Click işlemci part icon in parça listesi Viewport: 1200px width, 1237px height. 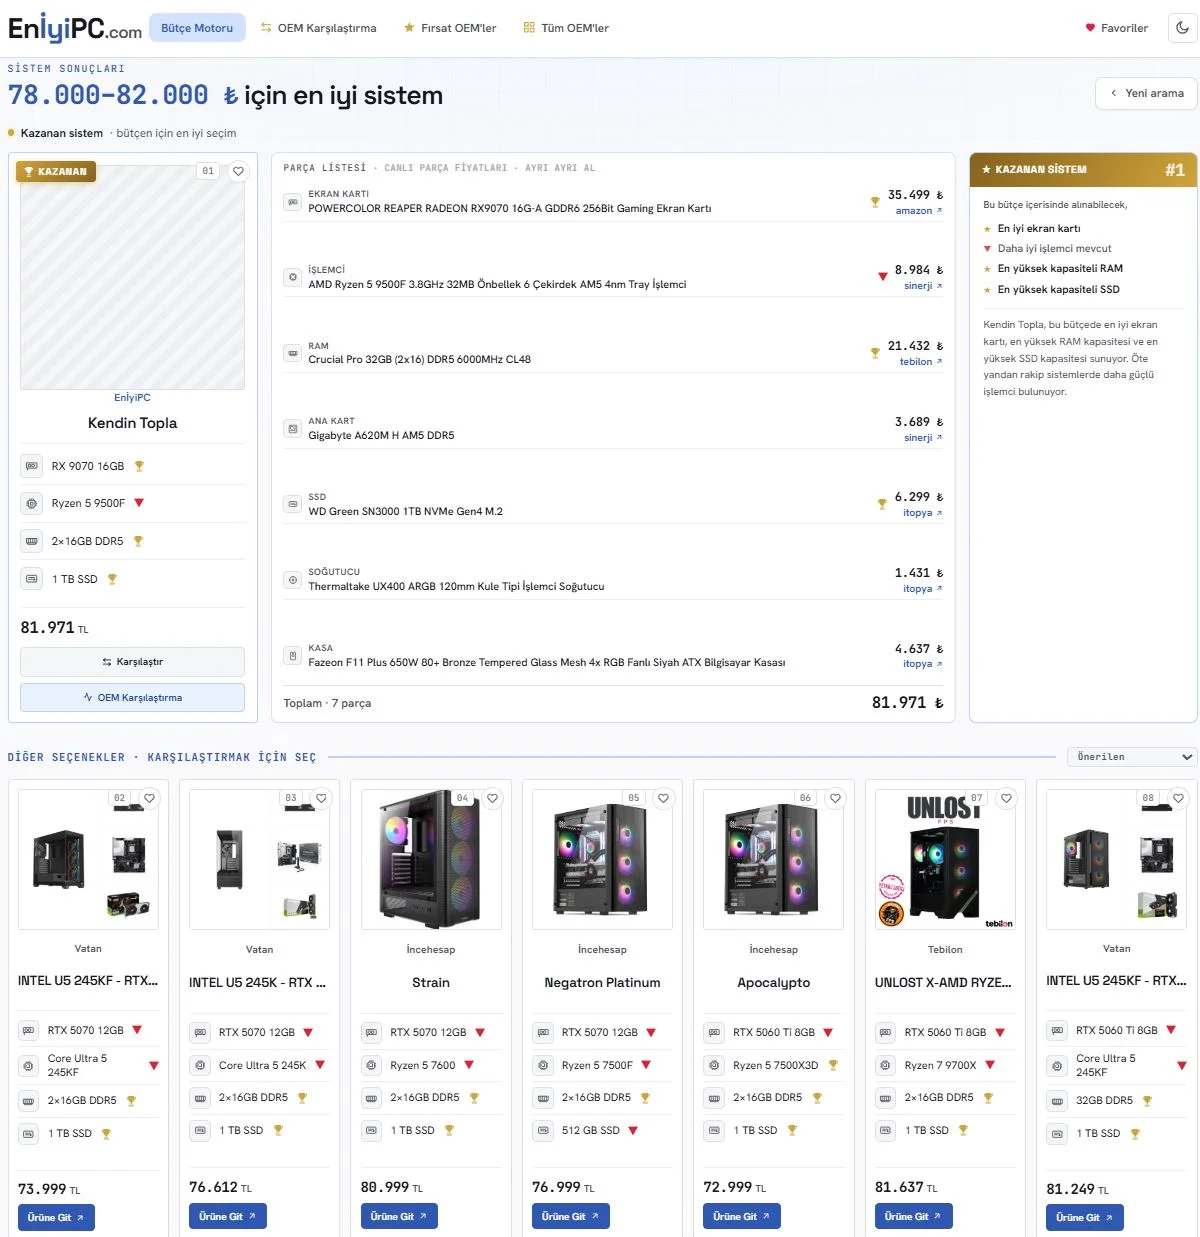tap(292, 277)
